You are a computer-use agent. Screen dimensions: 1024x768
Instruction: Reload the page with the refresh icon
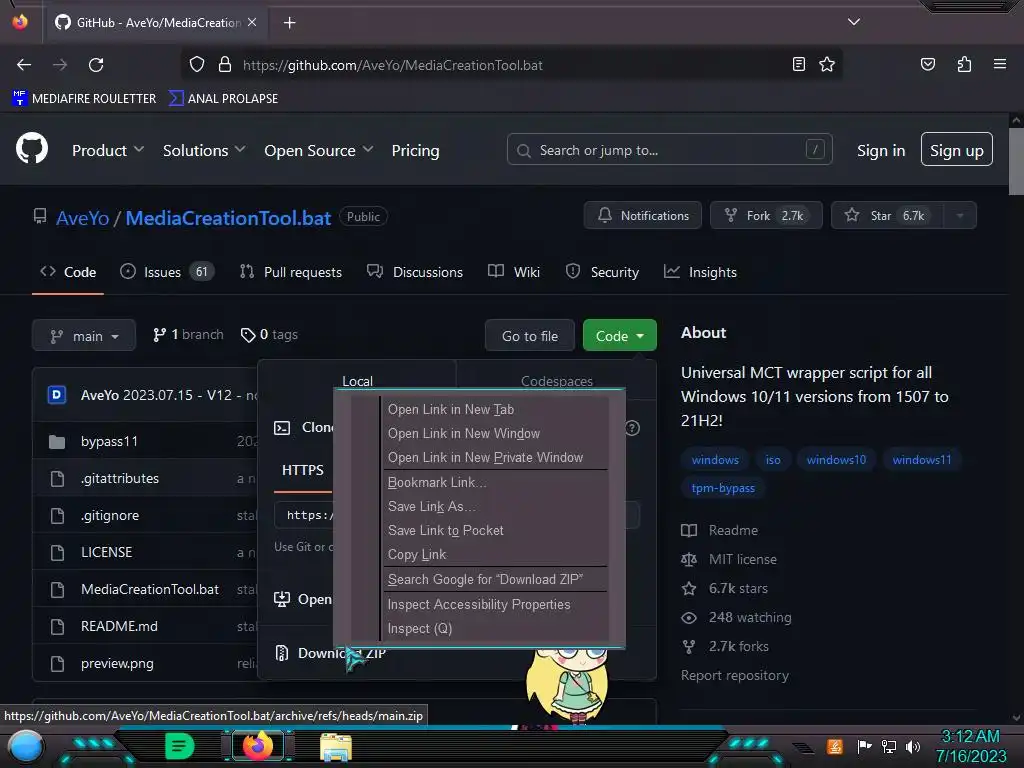[x=96, y=65]
